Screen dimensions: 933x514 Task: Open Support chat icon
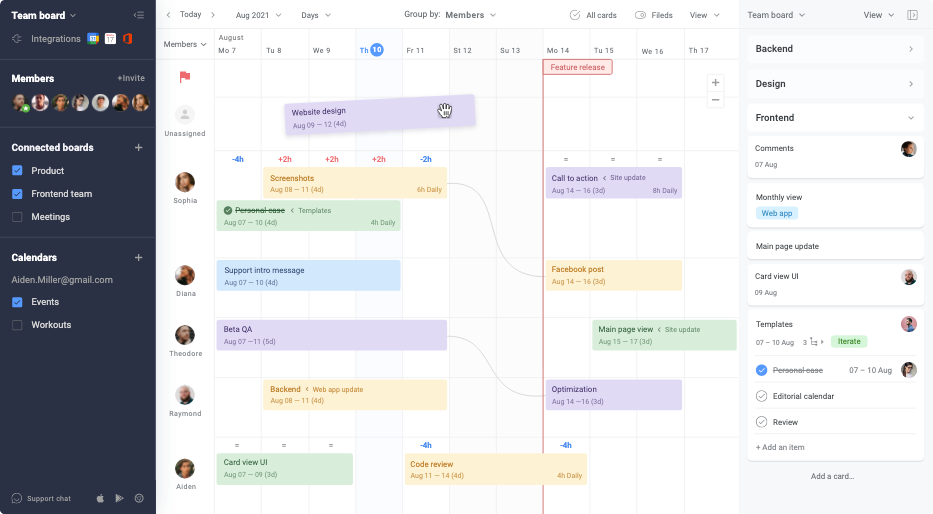17,499
